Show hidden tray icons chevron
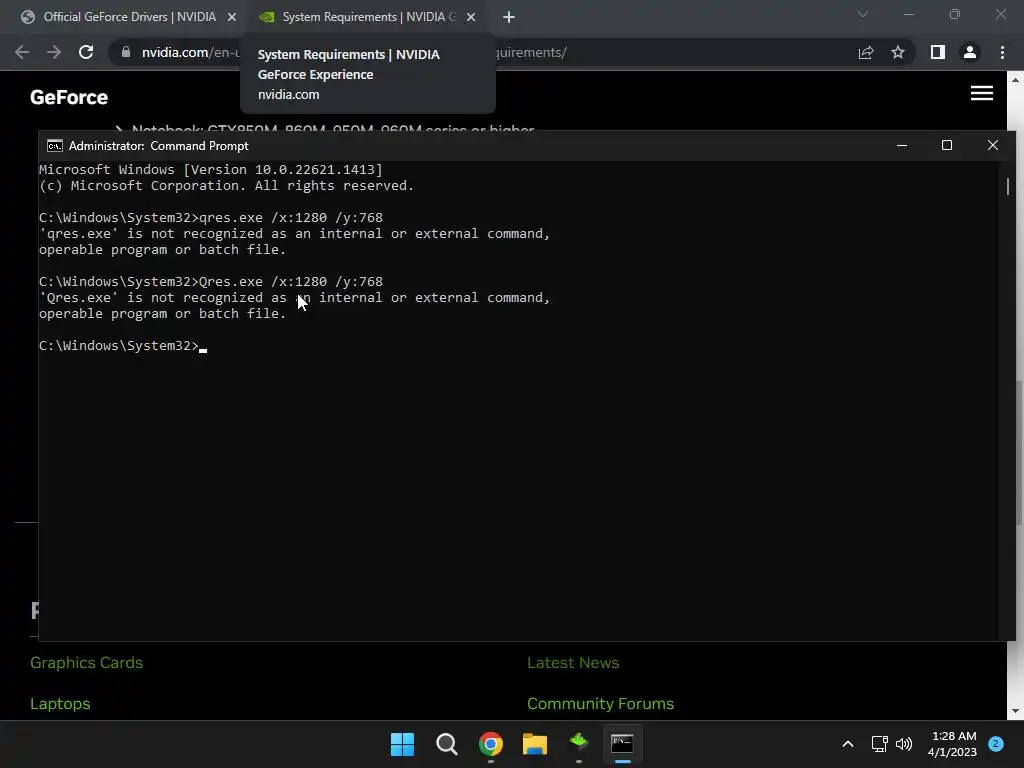 click(x=848, y=744)
